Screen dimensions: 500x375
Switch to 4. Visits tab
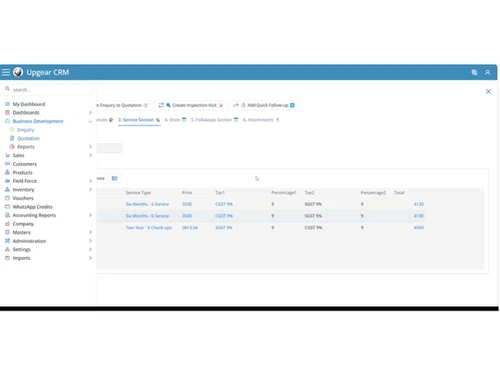(x=175, y=120)
